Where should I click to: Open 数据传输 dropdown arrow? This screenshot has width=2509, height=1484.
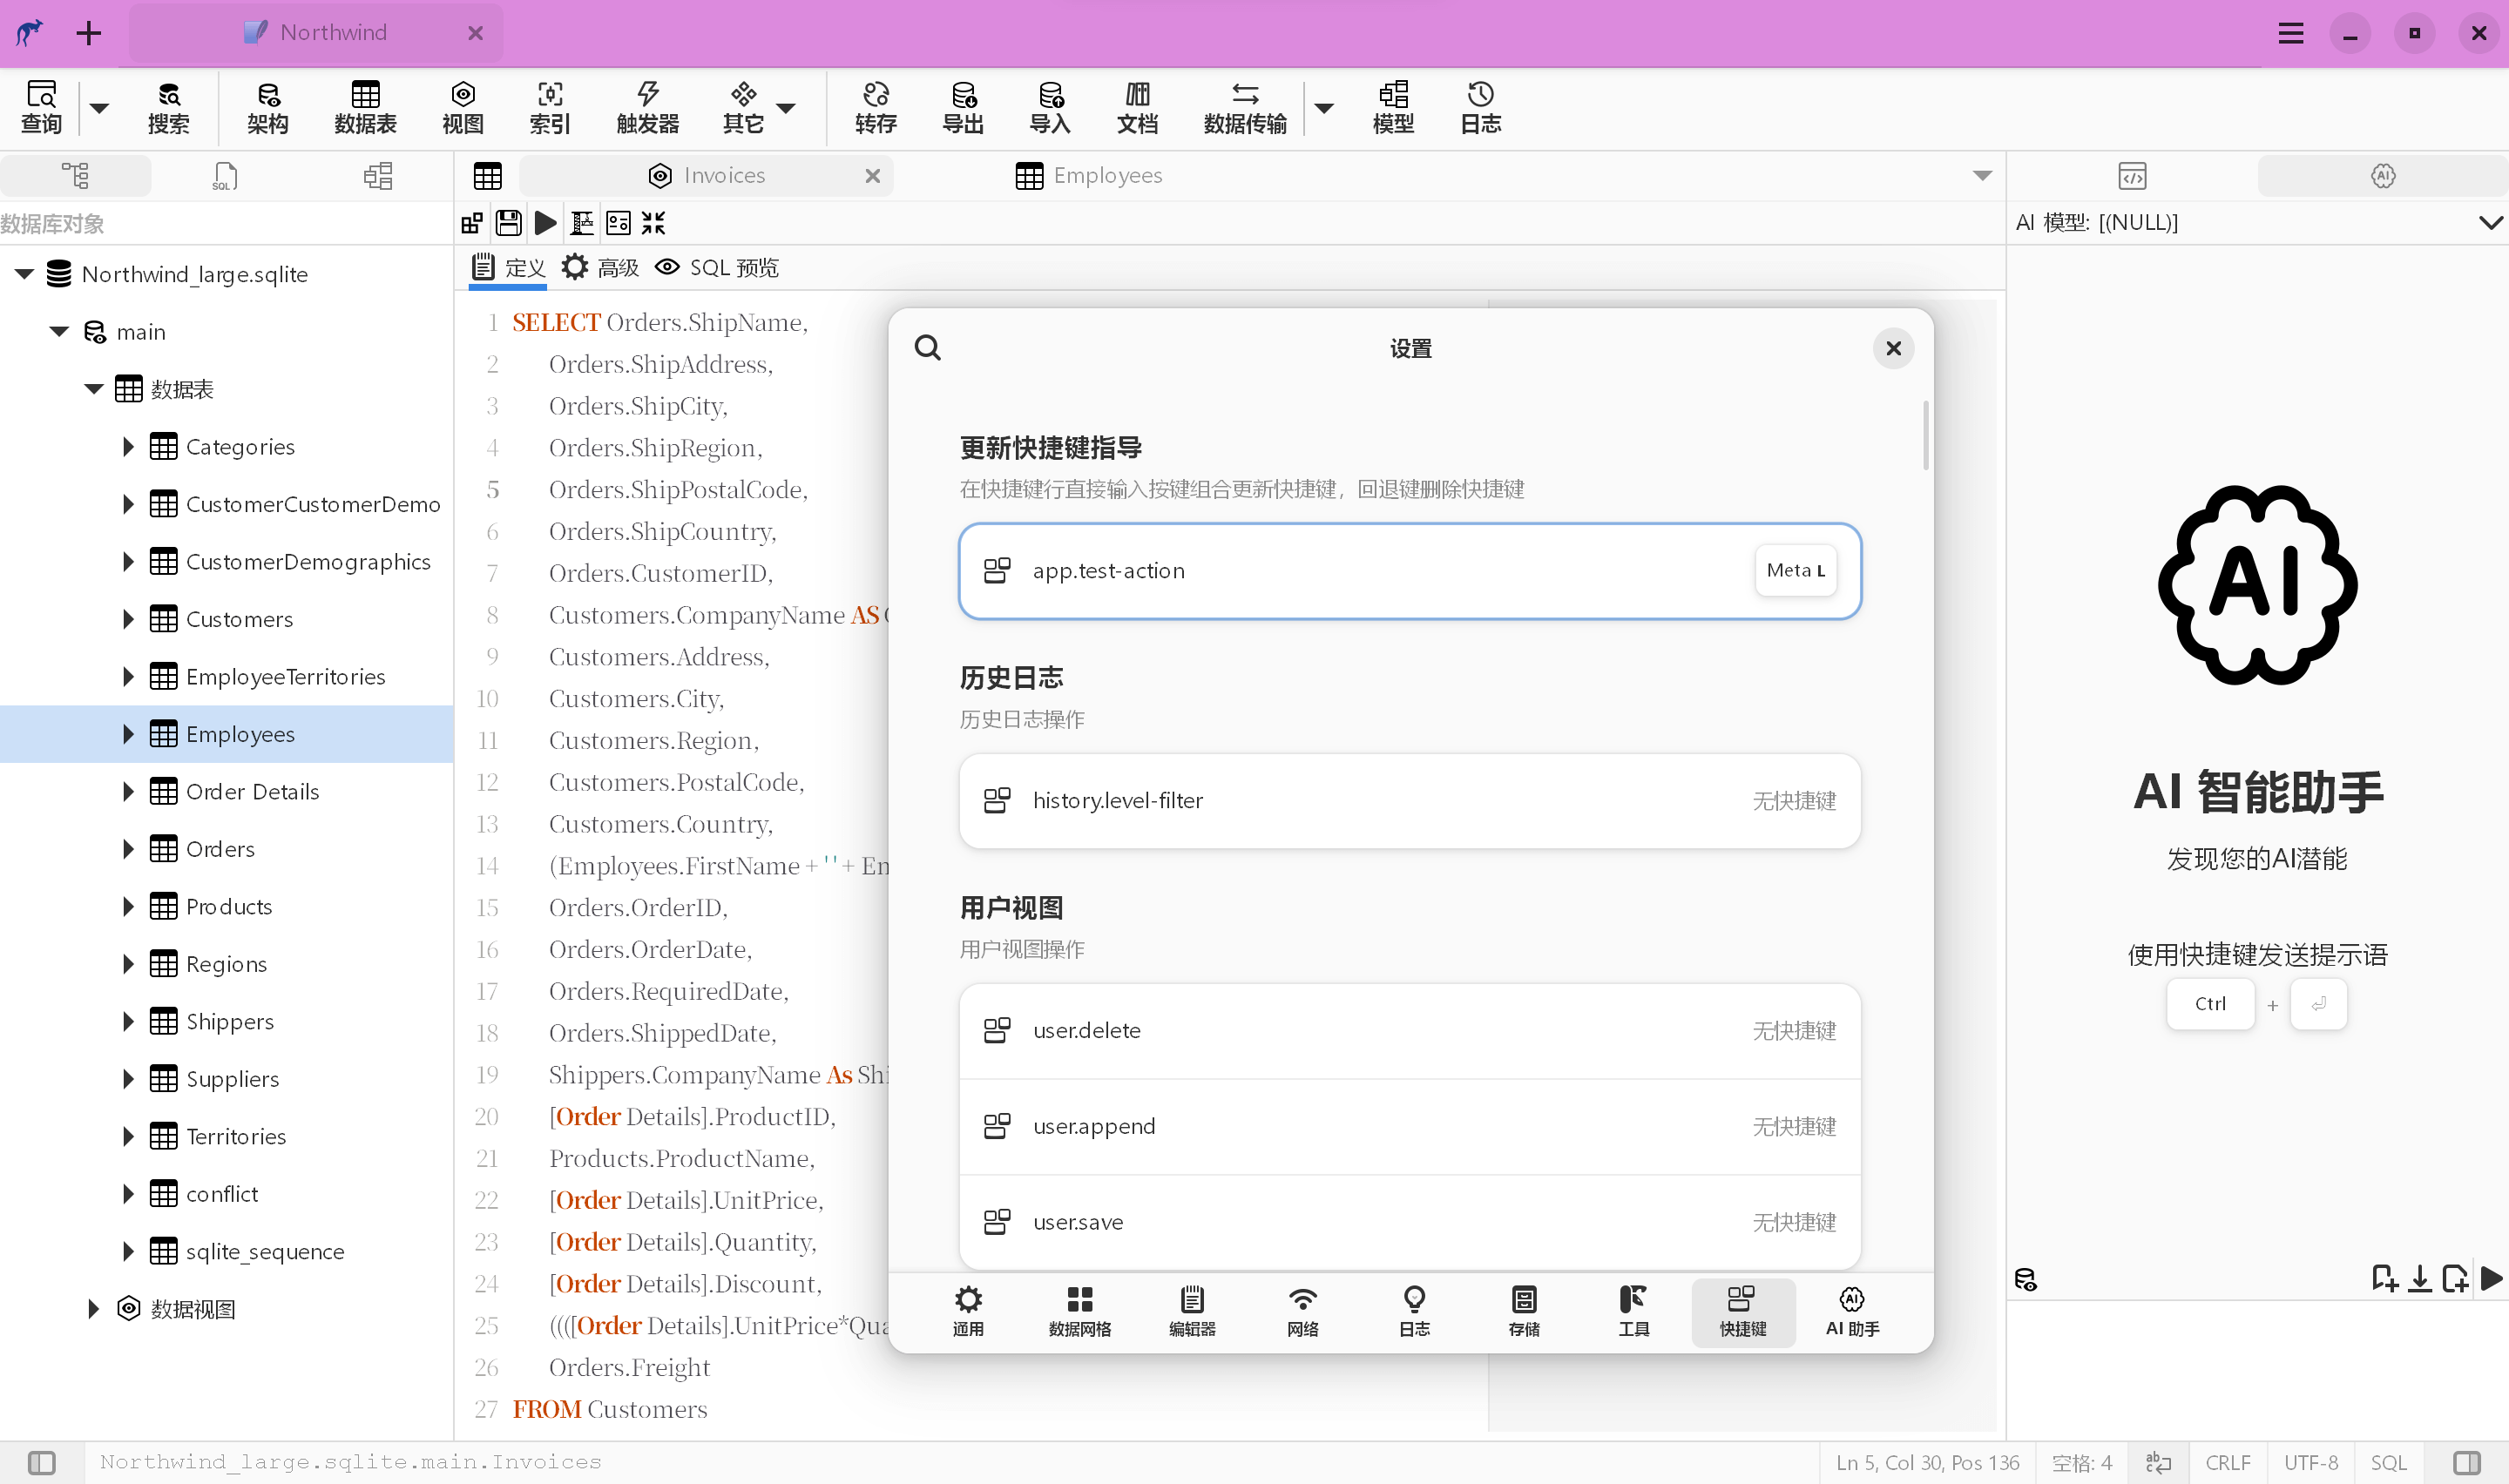point(1324,107)
